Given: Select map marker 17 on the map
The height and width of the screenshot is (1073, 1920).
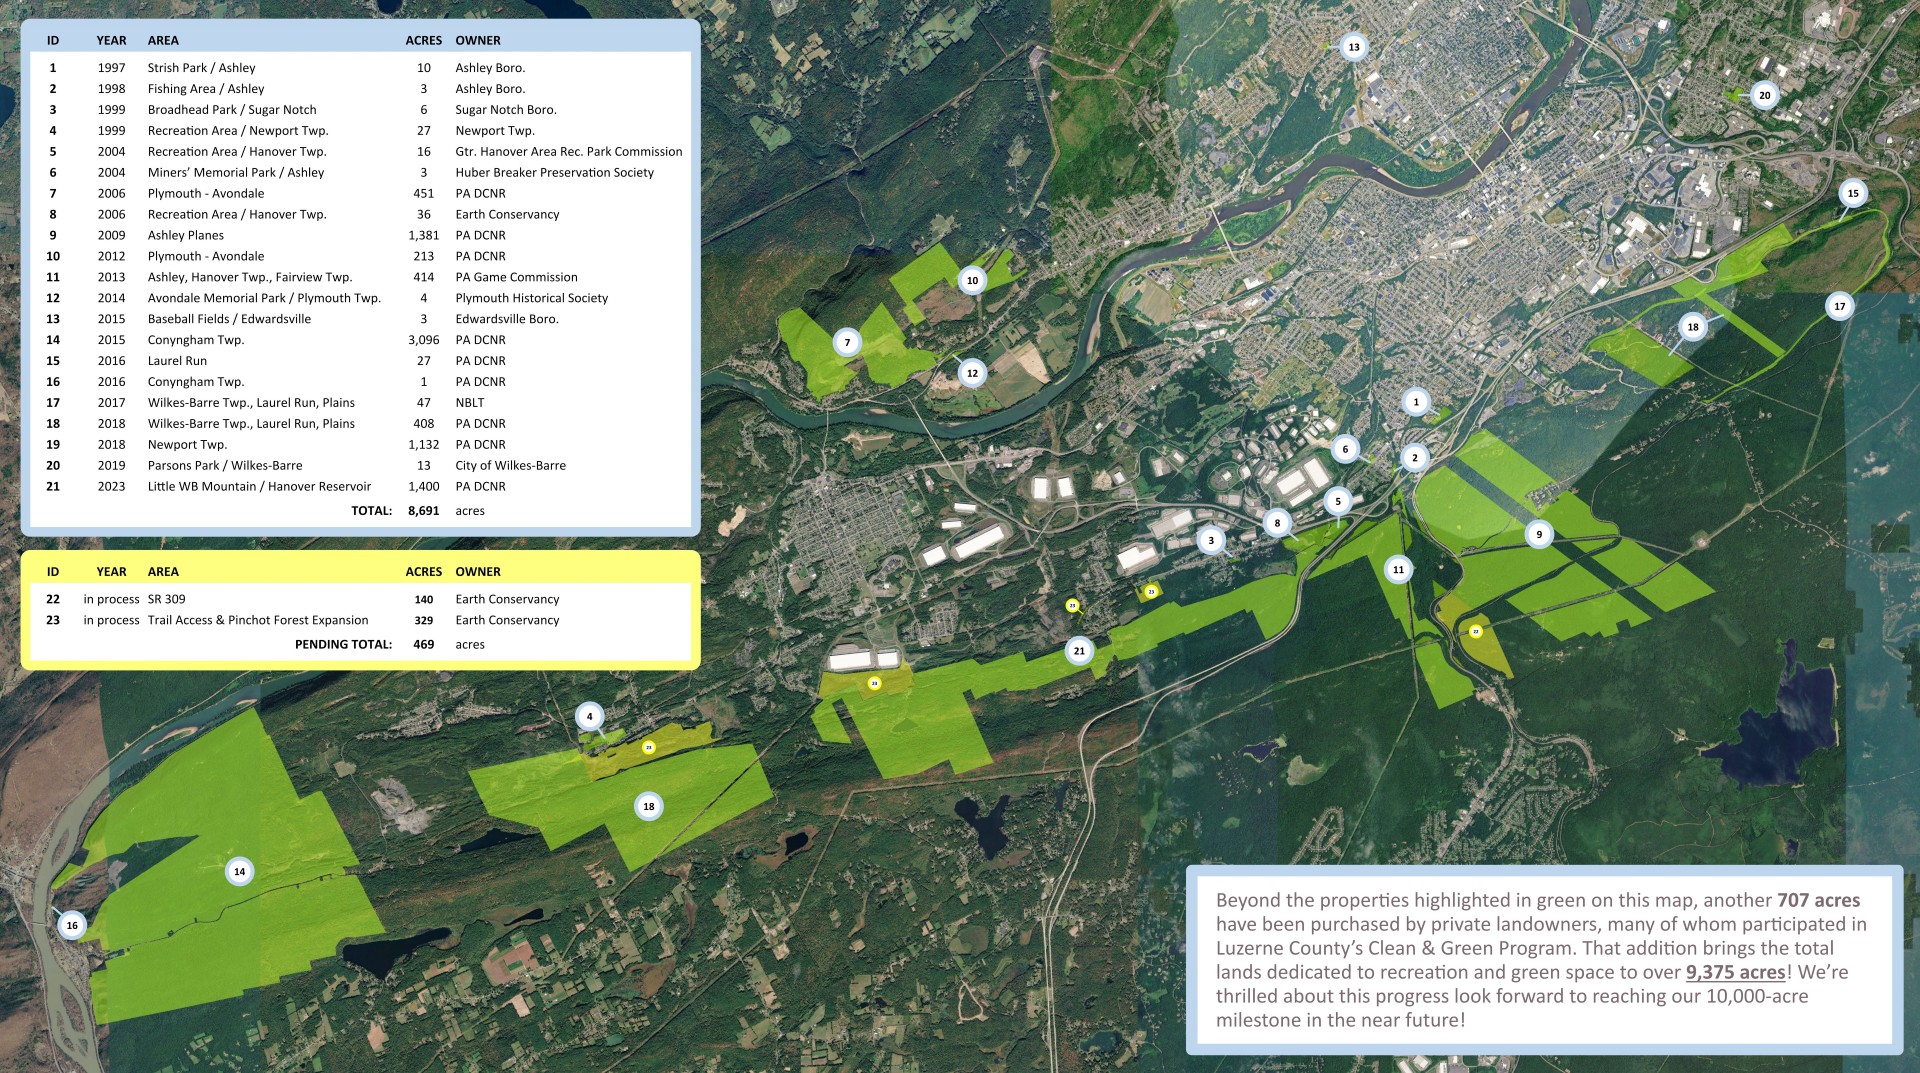Looking at the screenshot, I should tap(1839, 307).
